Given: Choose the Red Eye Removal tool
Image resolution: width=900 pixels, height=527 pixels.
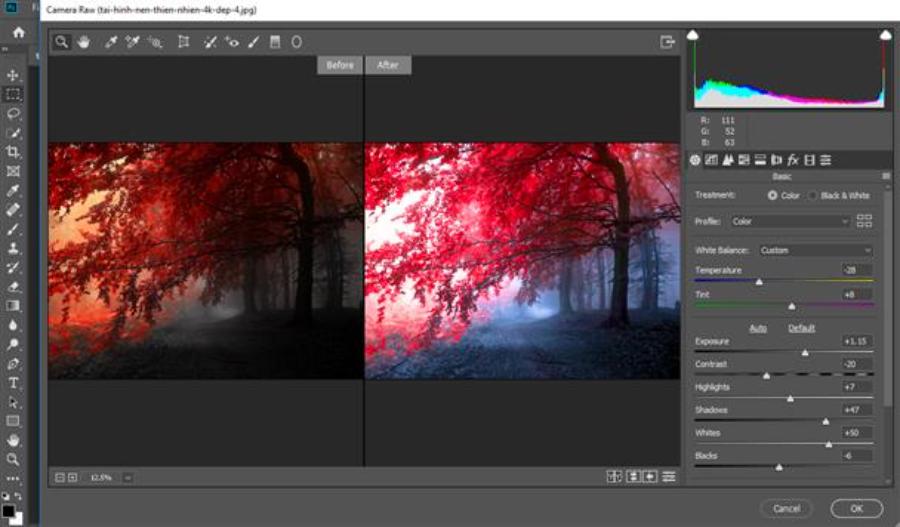Looking at the screenshot, I should pos(232,42).
